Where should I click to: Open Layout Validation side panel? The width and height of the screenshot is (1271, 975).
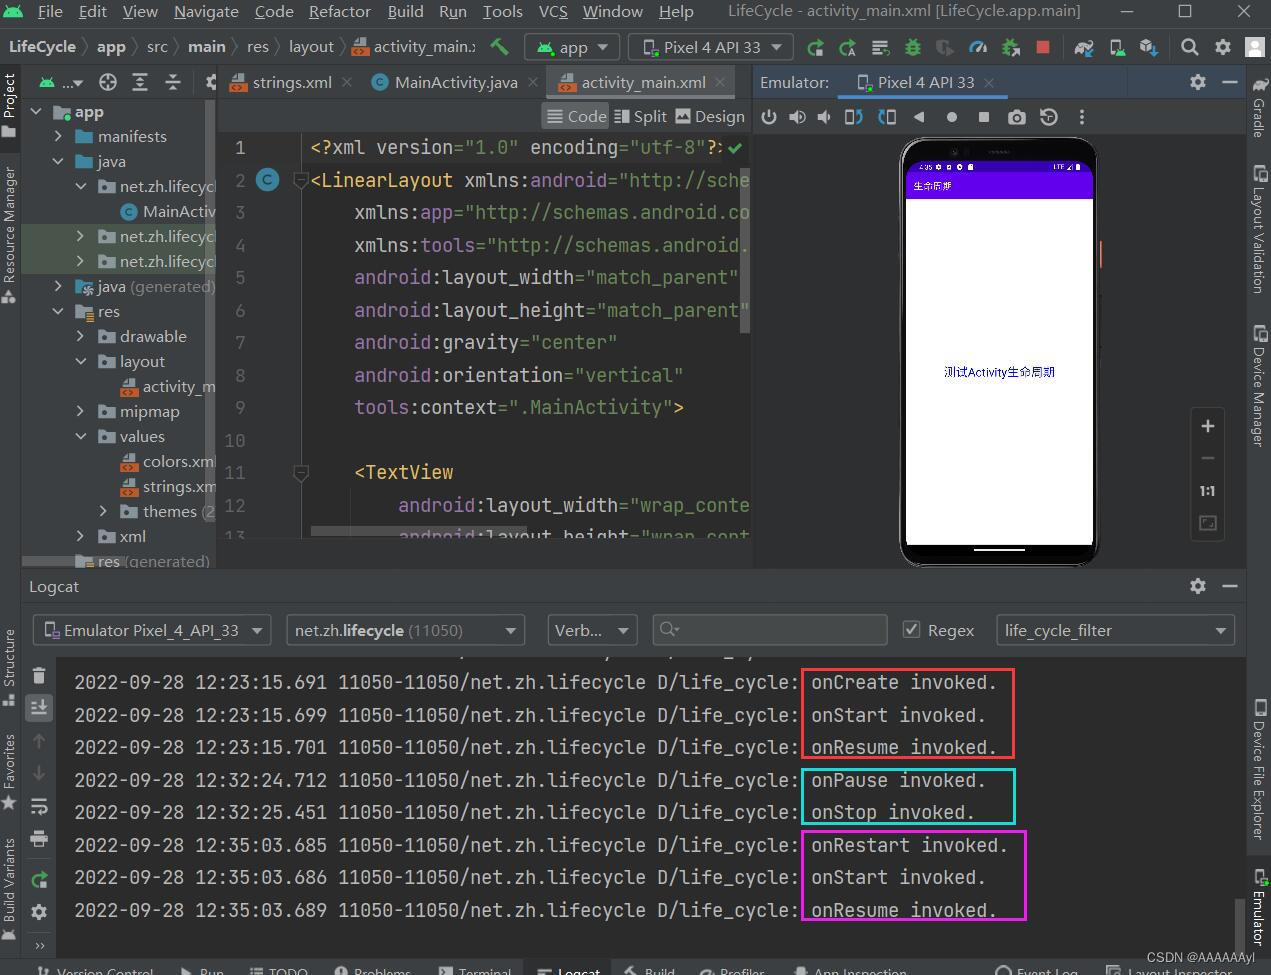point(1259,229)
